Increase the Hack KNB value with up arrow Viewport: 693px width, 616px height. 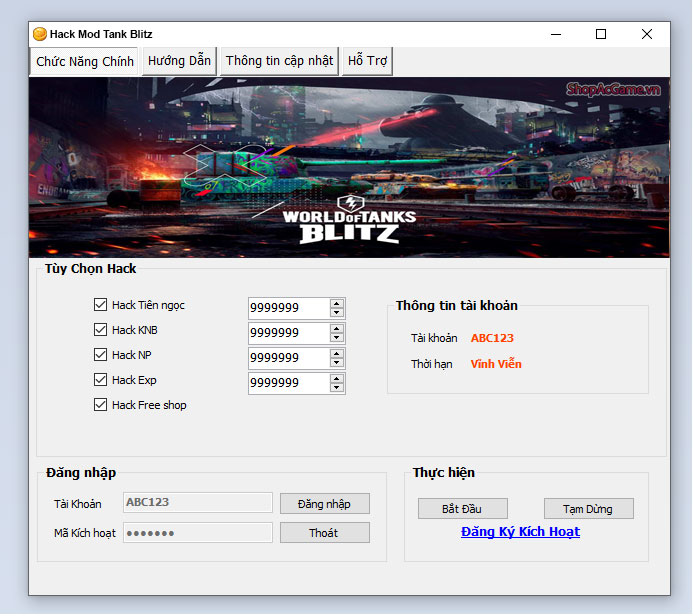pos(337,329)
